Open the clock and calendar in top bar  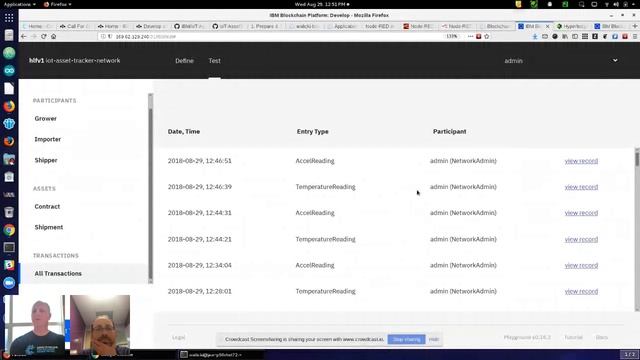[322, 4]
